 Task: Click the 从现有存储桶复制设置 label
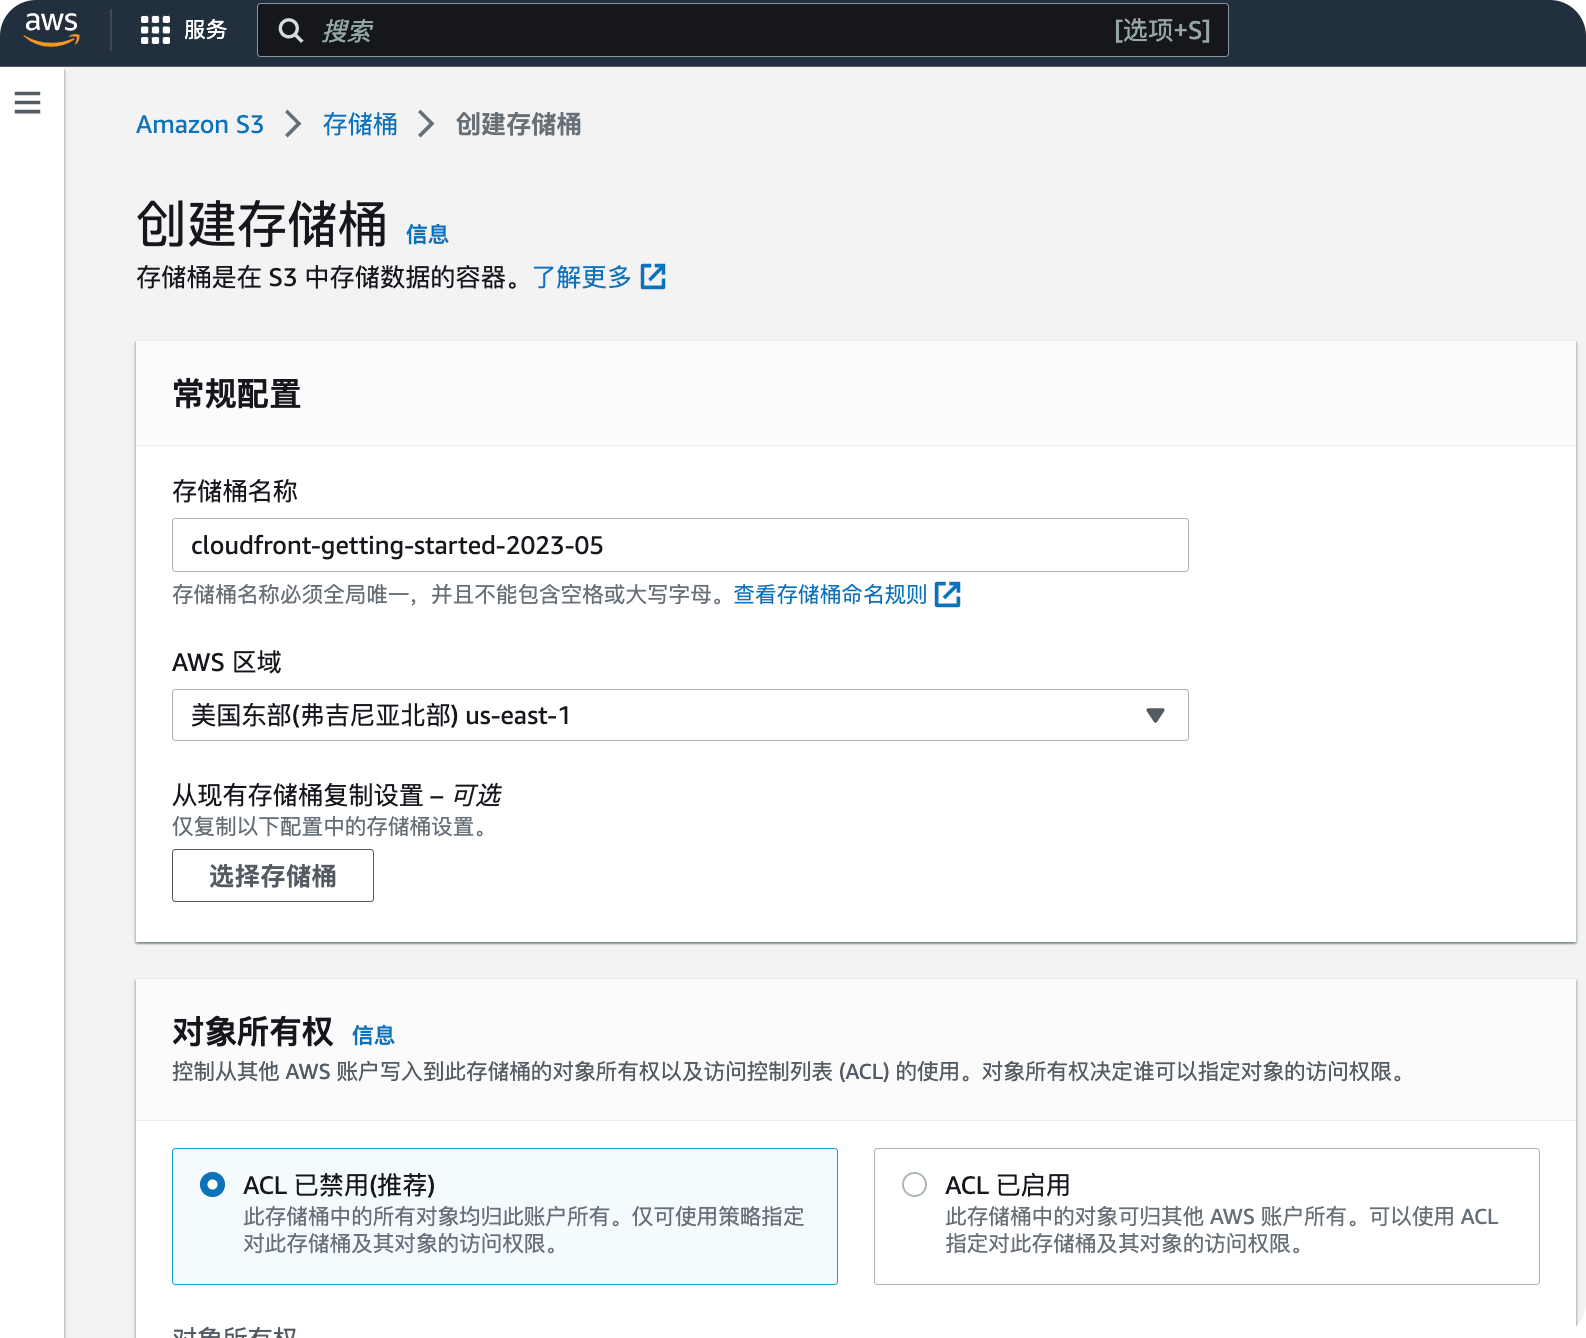[336, 795]
